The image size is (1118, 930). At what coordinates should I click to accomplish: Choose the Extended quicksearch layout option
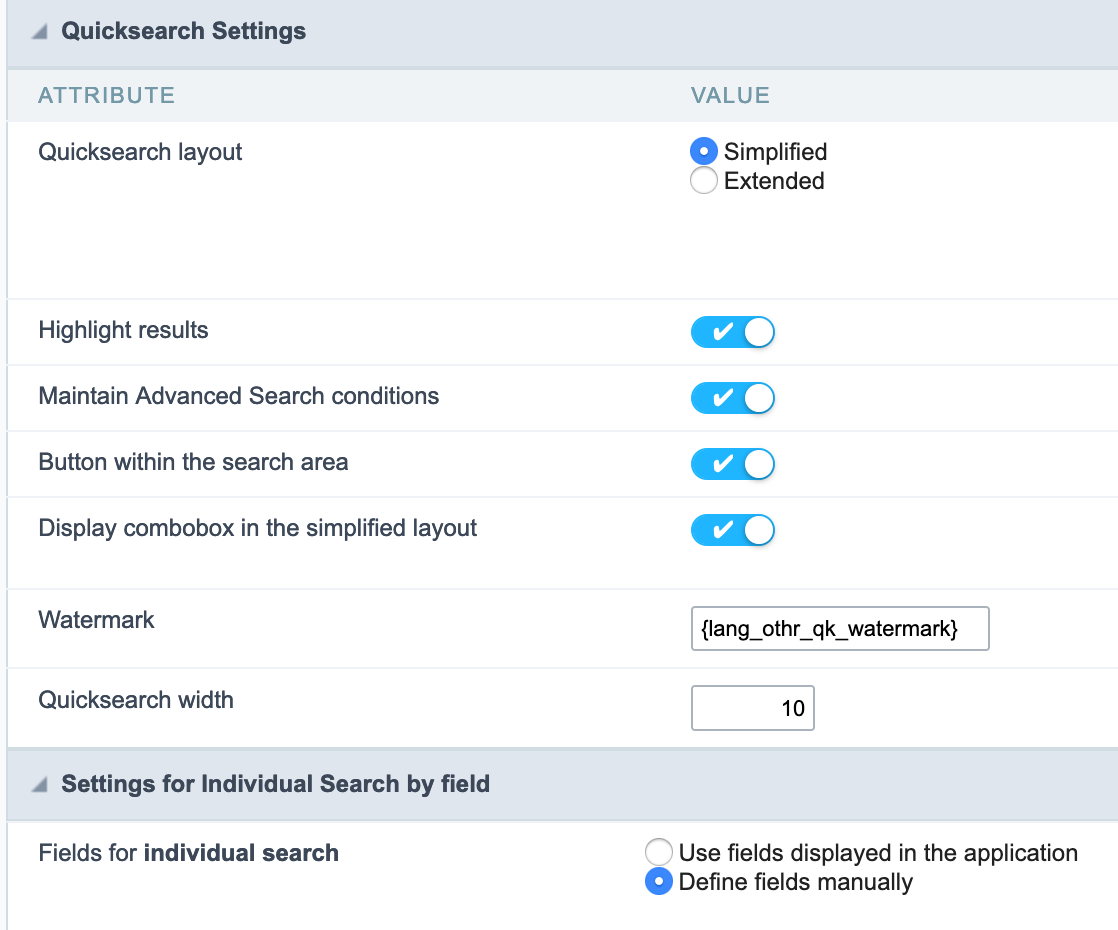pos(704,181)
